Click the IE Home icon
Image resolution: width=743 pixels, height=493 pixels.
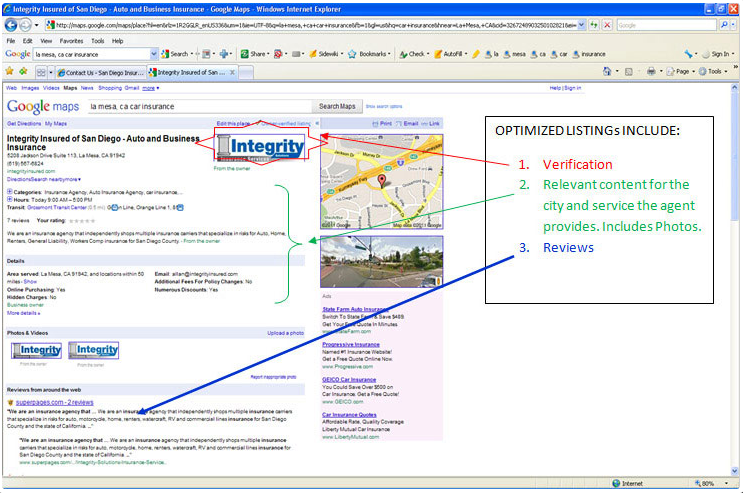[x=607, y=72]
